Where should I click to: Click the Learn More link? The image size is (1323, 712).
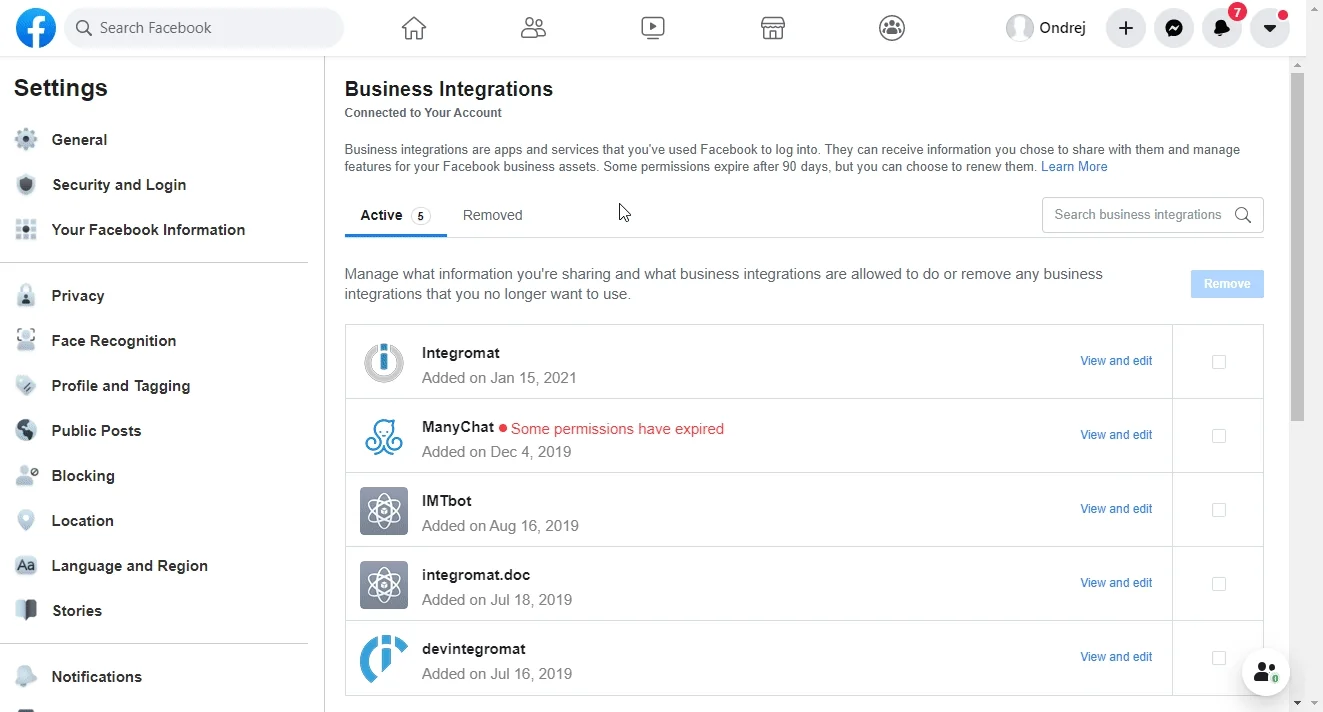tap(1074, 167)
